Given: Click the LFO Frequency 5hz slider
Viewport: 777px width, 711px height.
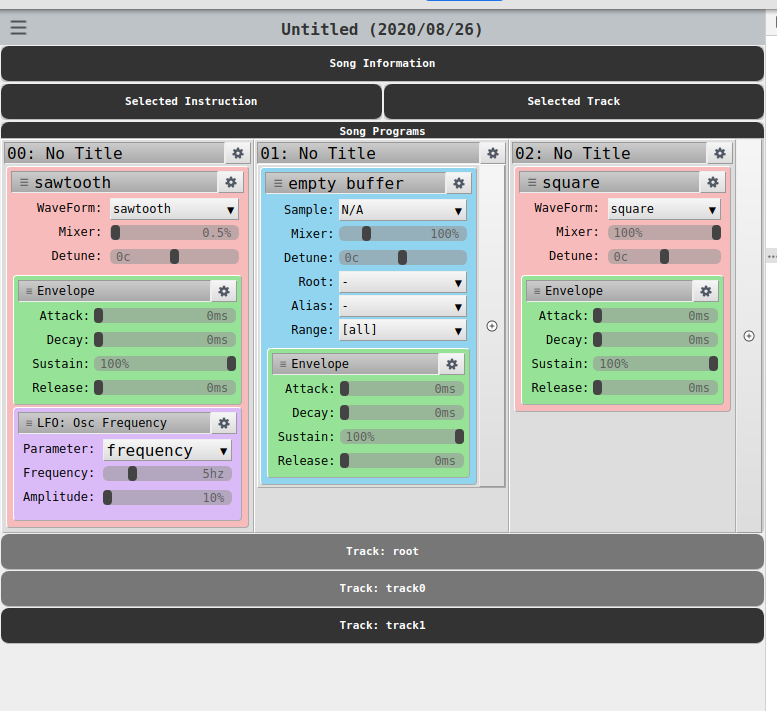Looking at the screenshot, I should pos(167,474).
